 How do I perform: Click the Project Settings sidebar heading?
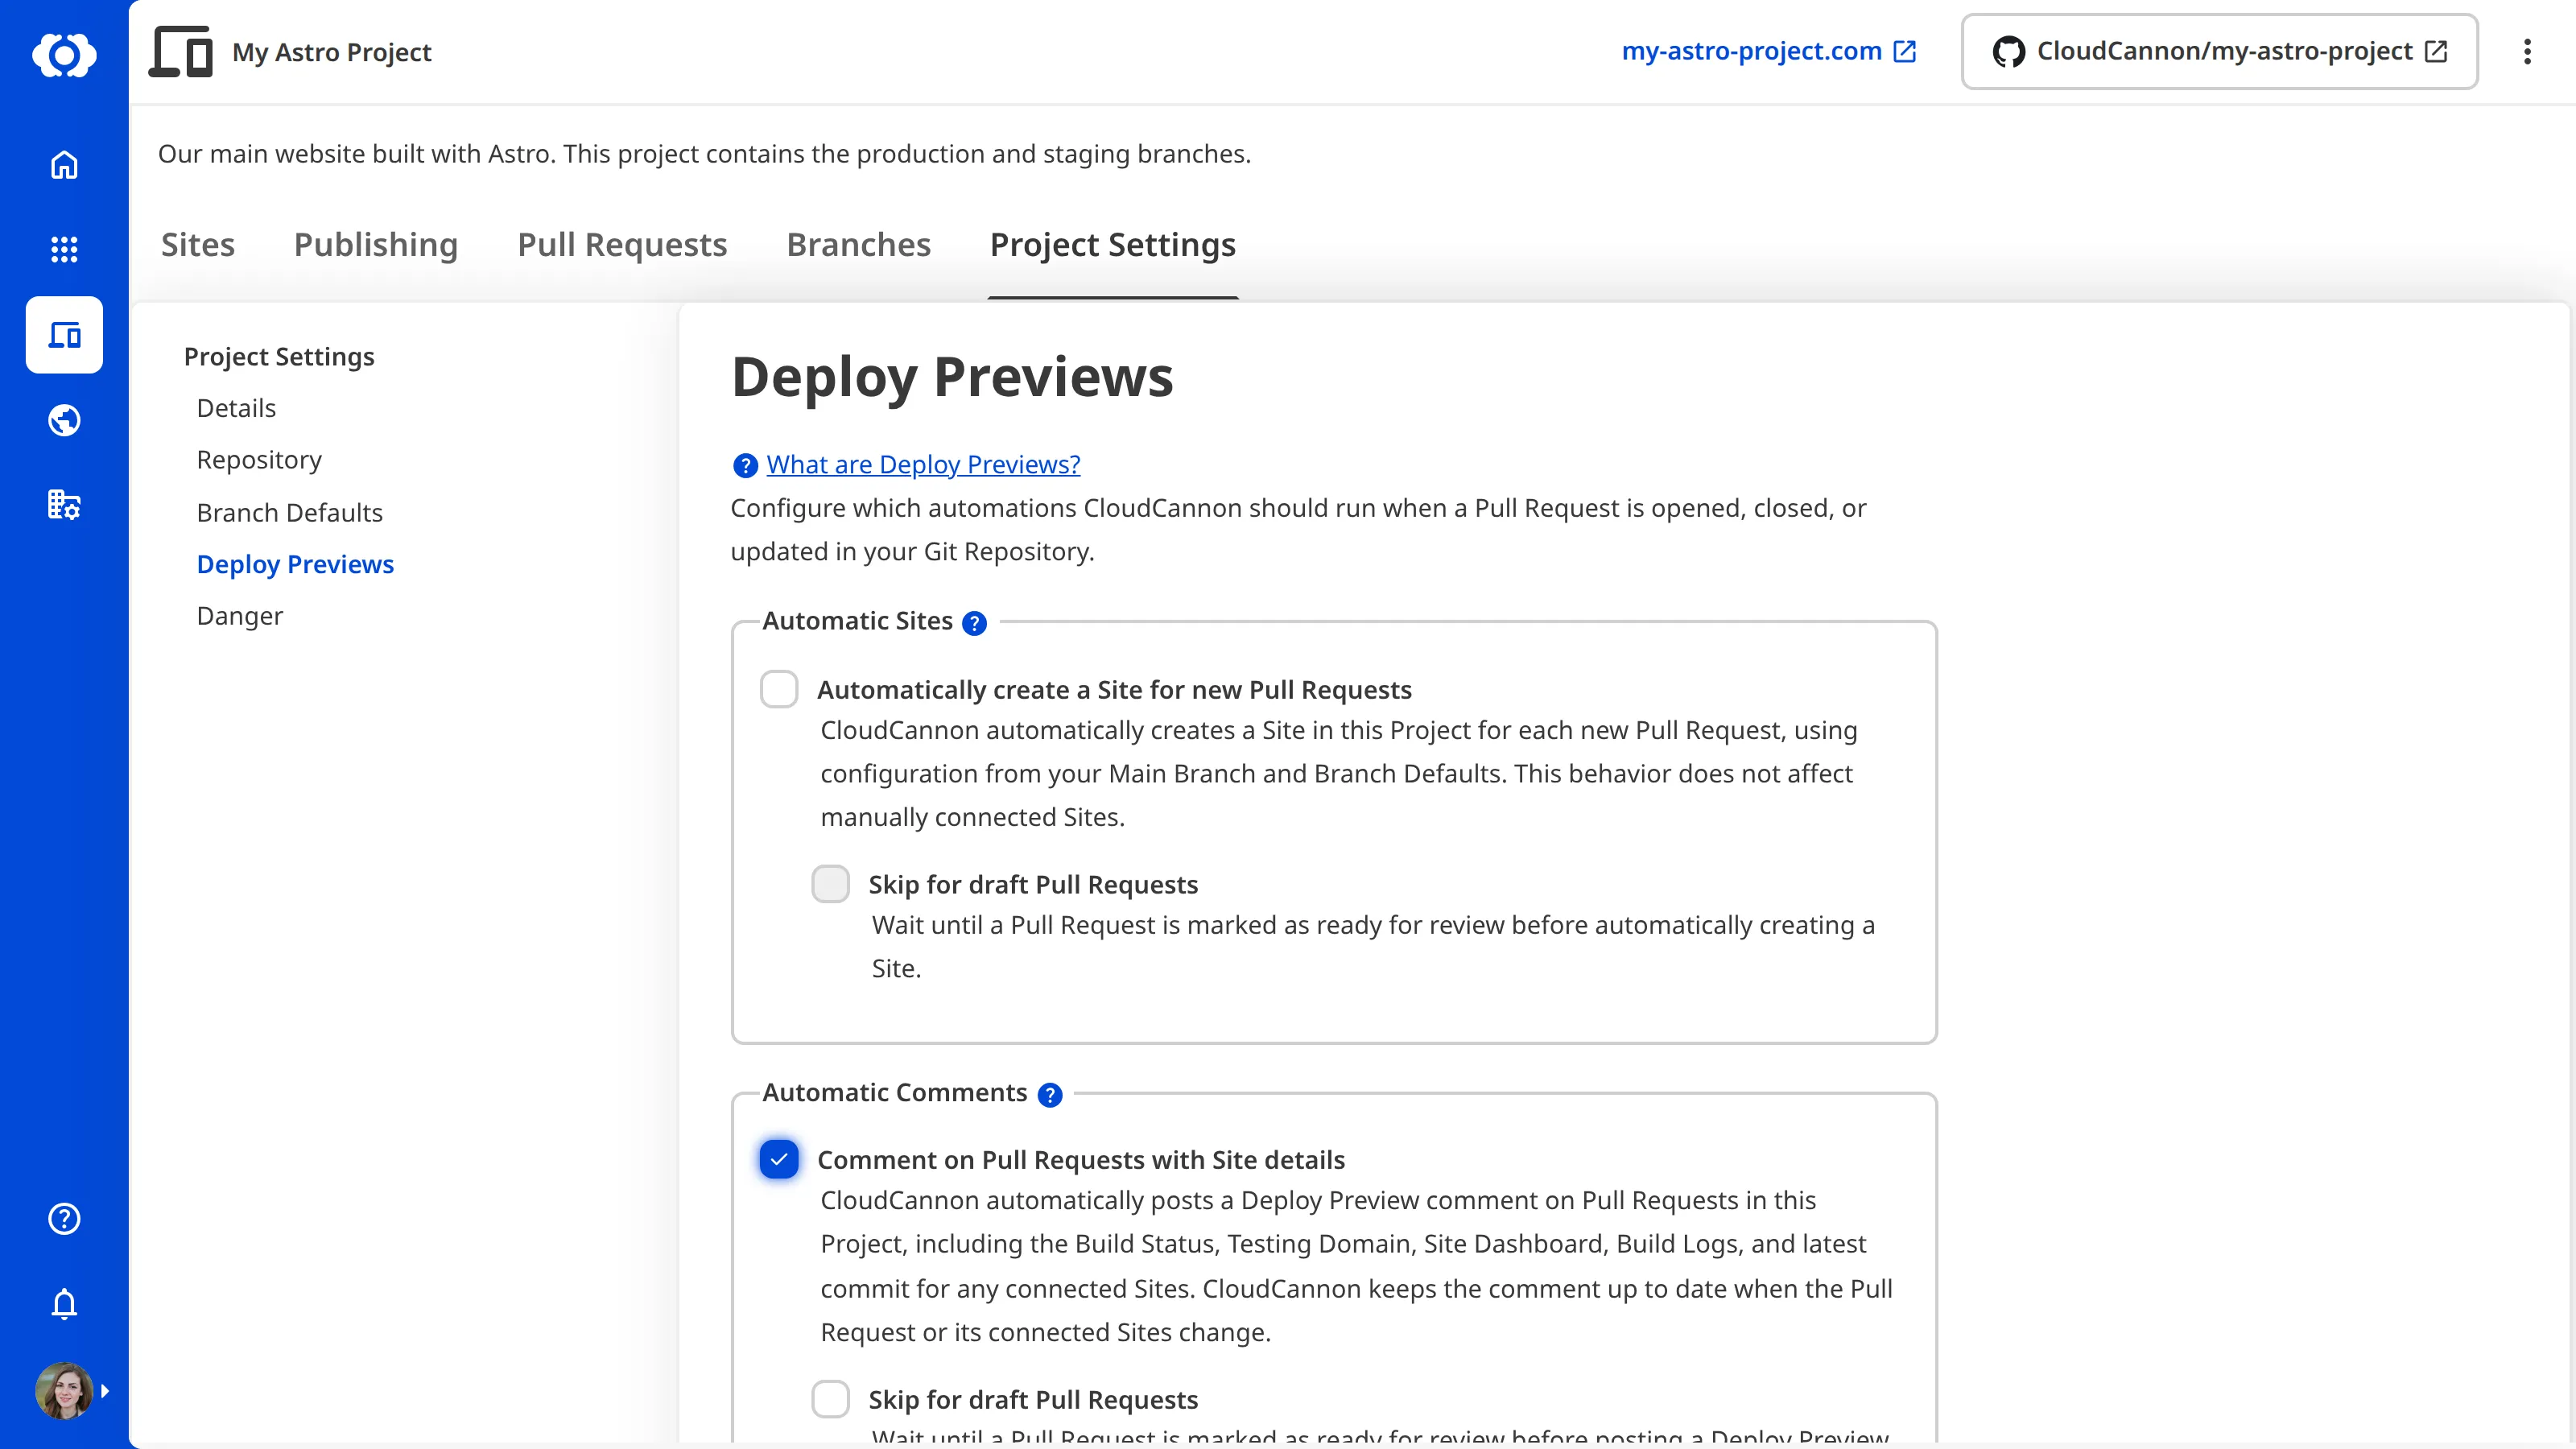[x=279, y=357]
